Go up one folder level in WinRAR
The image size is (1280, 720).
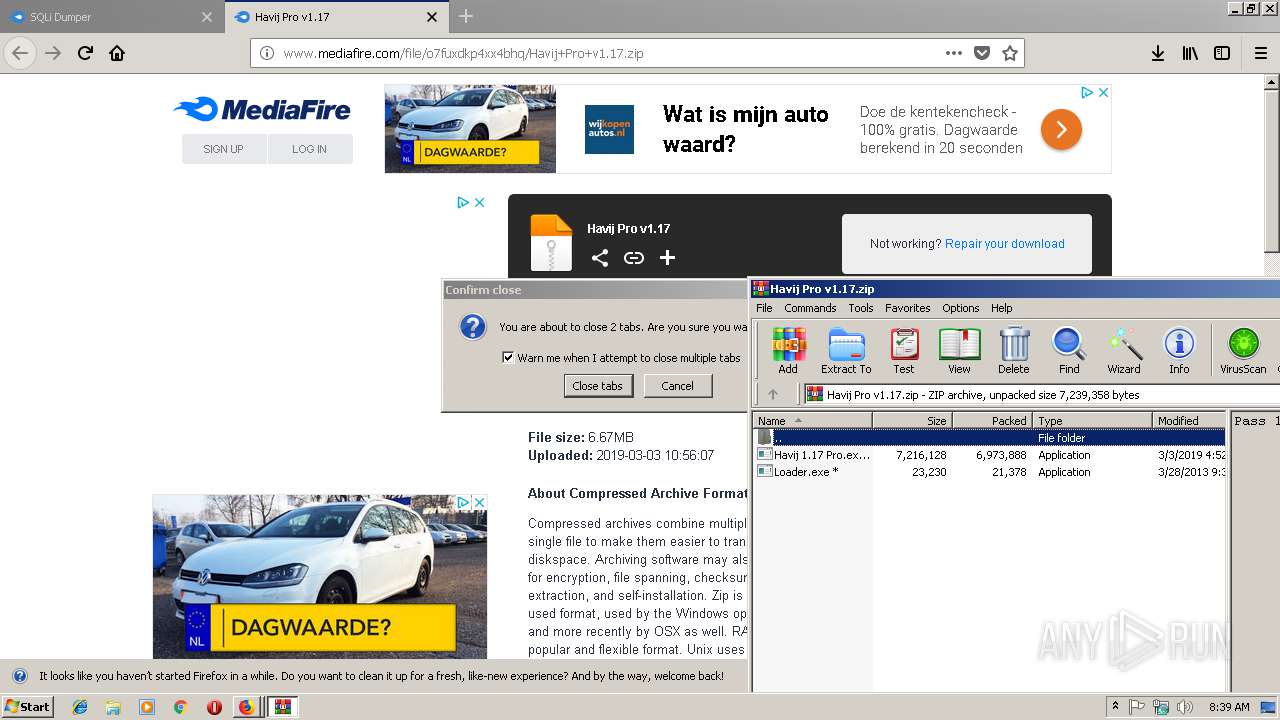(x=772, y=394)
